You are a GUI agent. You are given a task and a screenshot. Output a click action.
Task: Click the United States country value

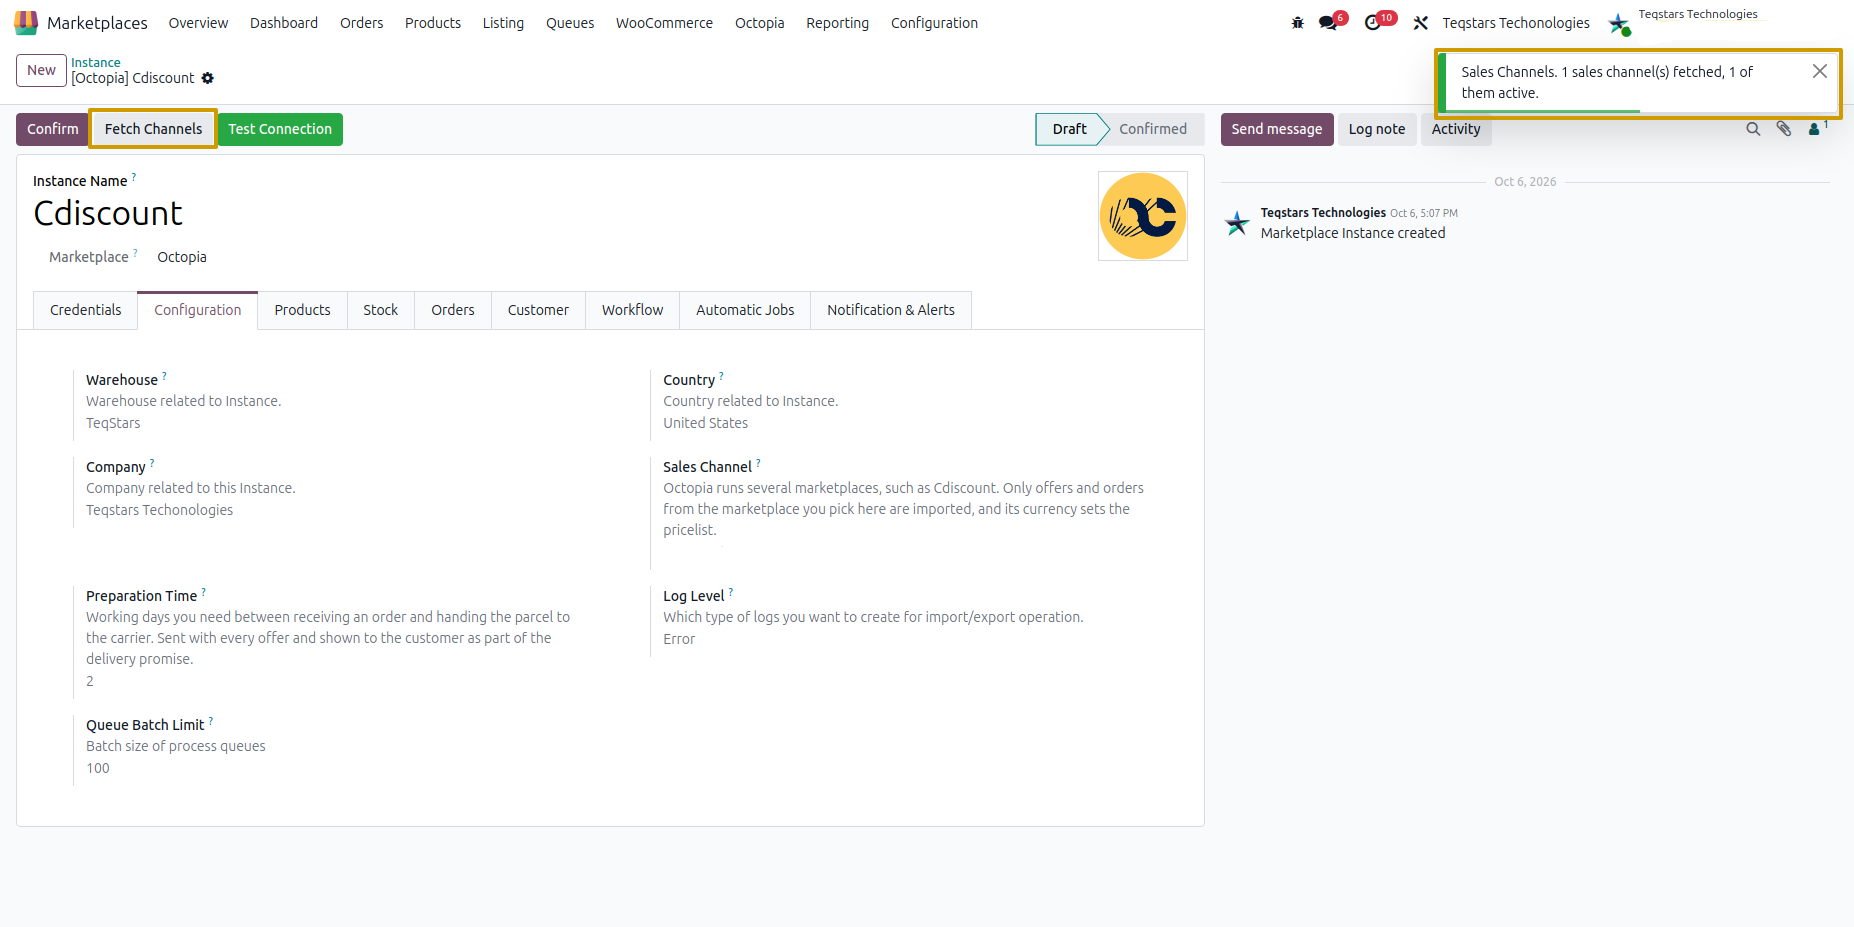coord(705,423)
